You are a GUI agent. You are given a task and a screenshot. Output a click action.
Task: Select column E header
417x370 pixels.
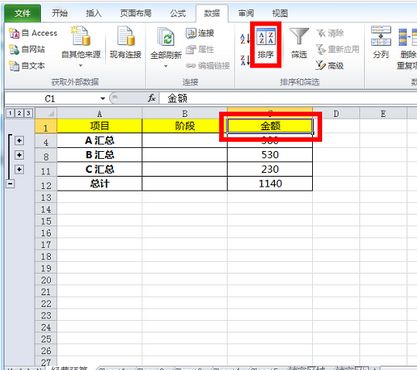tap(383, 113)
